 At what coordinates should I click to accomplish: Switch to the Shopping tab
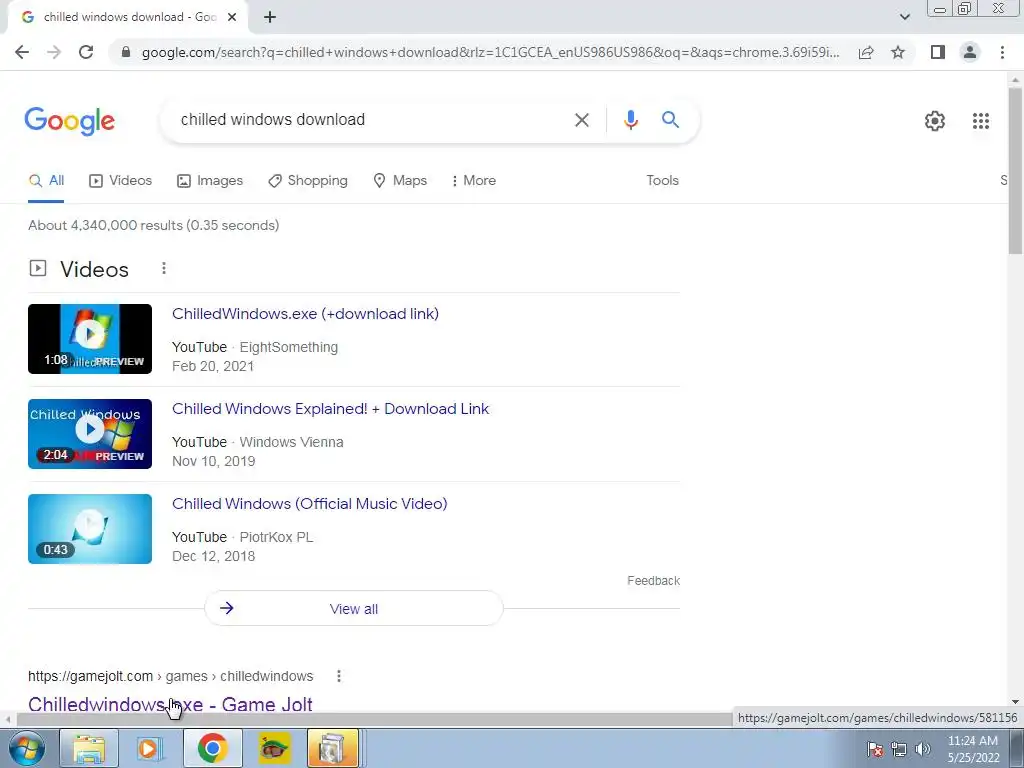308,181
